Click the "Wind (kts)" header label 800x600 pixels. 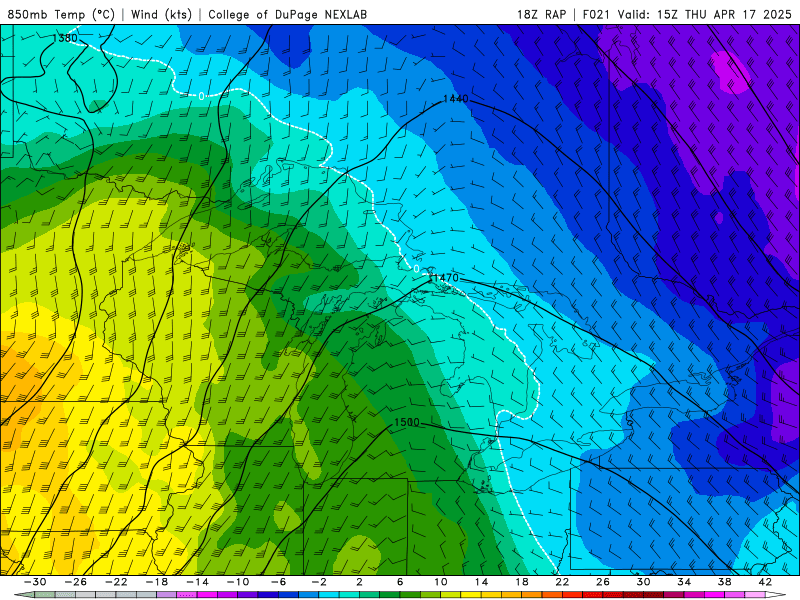(x=161, y=14)
